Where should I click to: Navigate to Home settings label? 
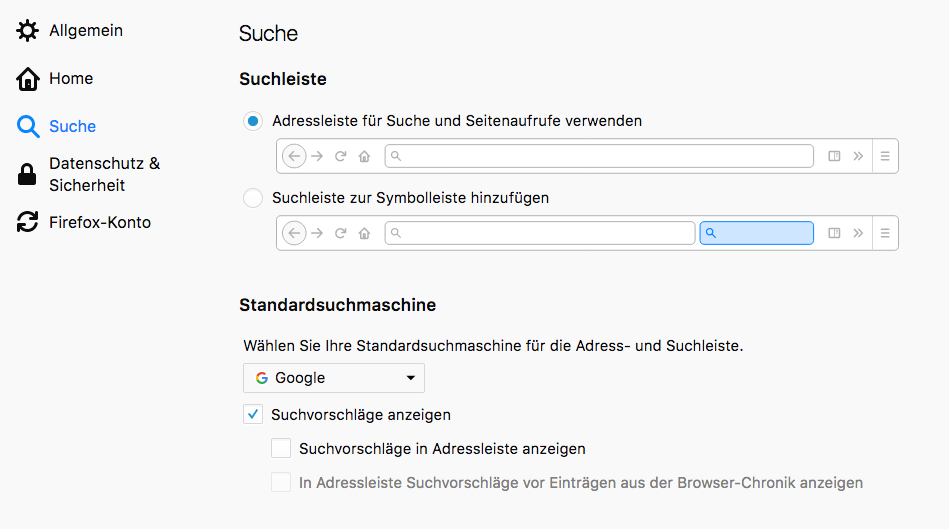coord(71,79)
